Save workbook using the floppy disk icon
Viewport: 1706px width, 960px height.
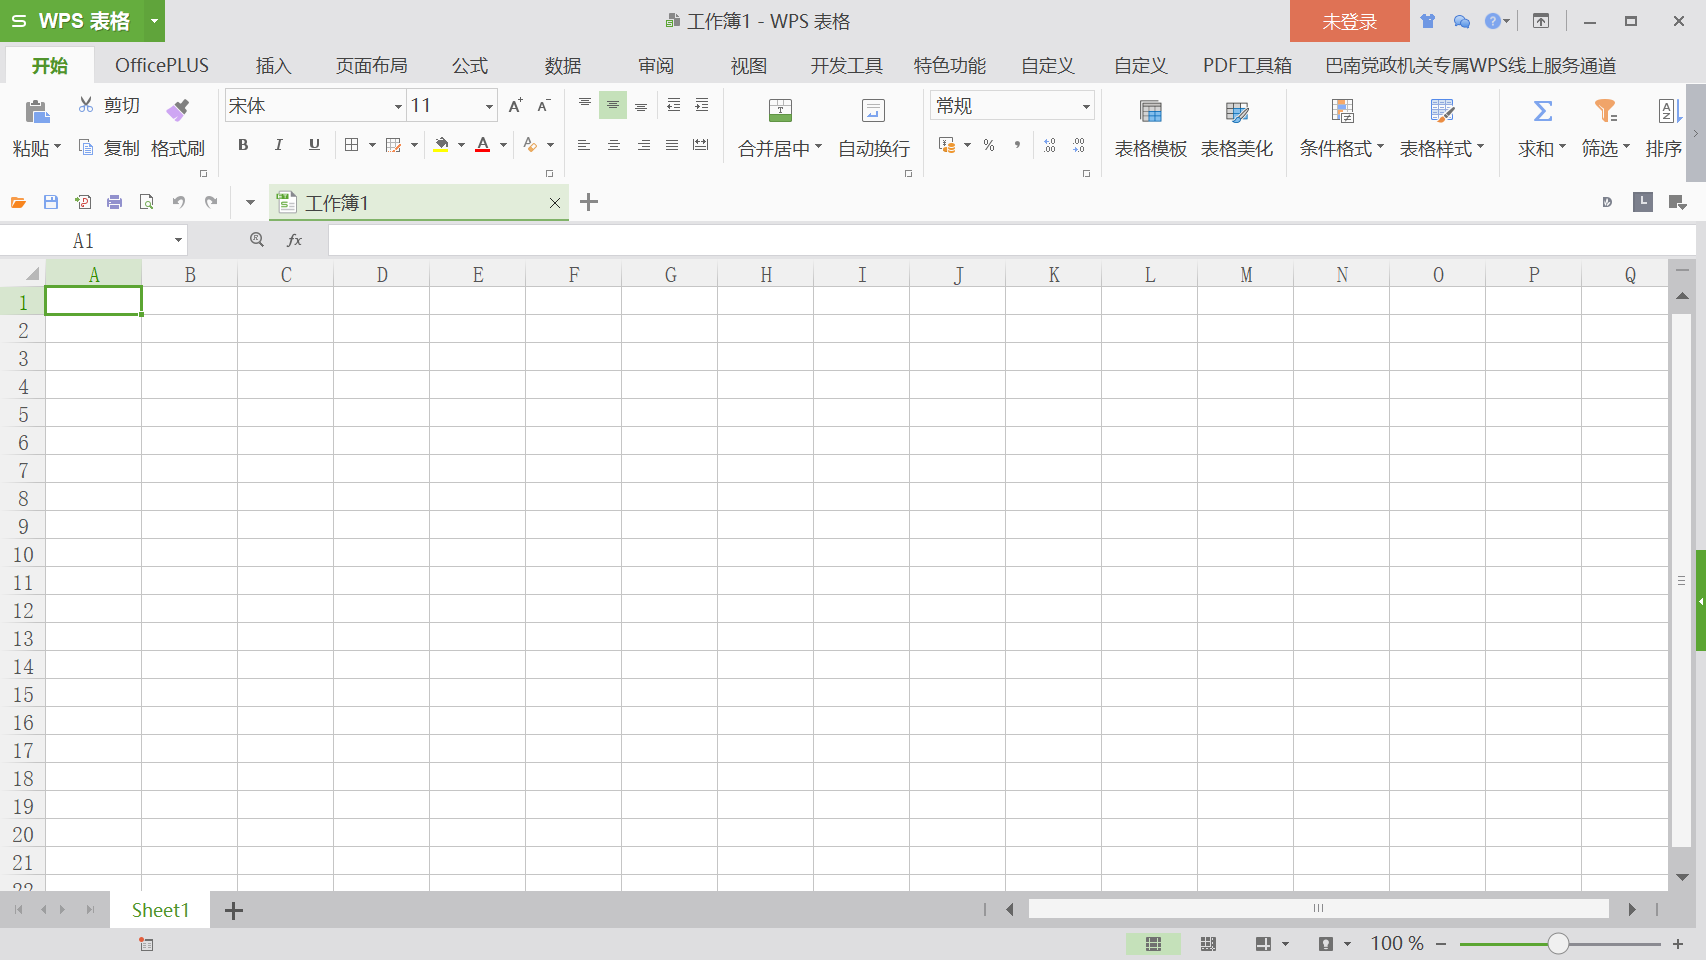coord(50,202)
